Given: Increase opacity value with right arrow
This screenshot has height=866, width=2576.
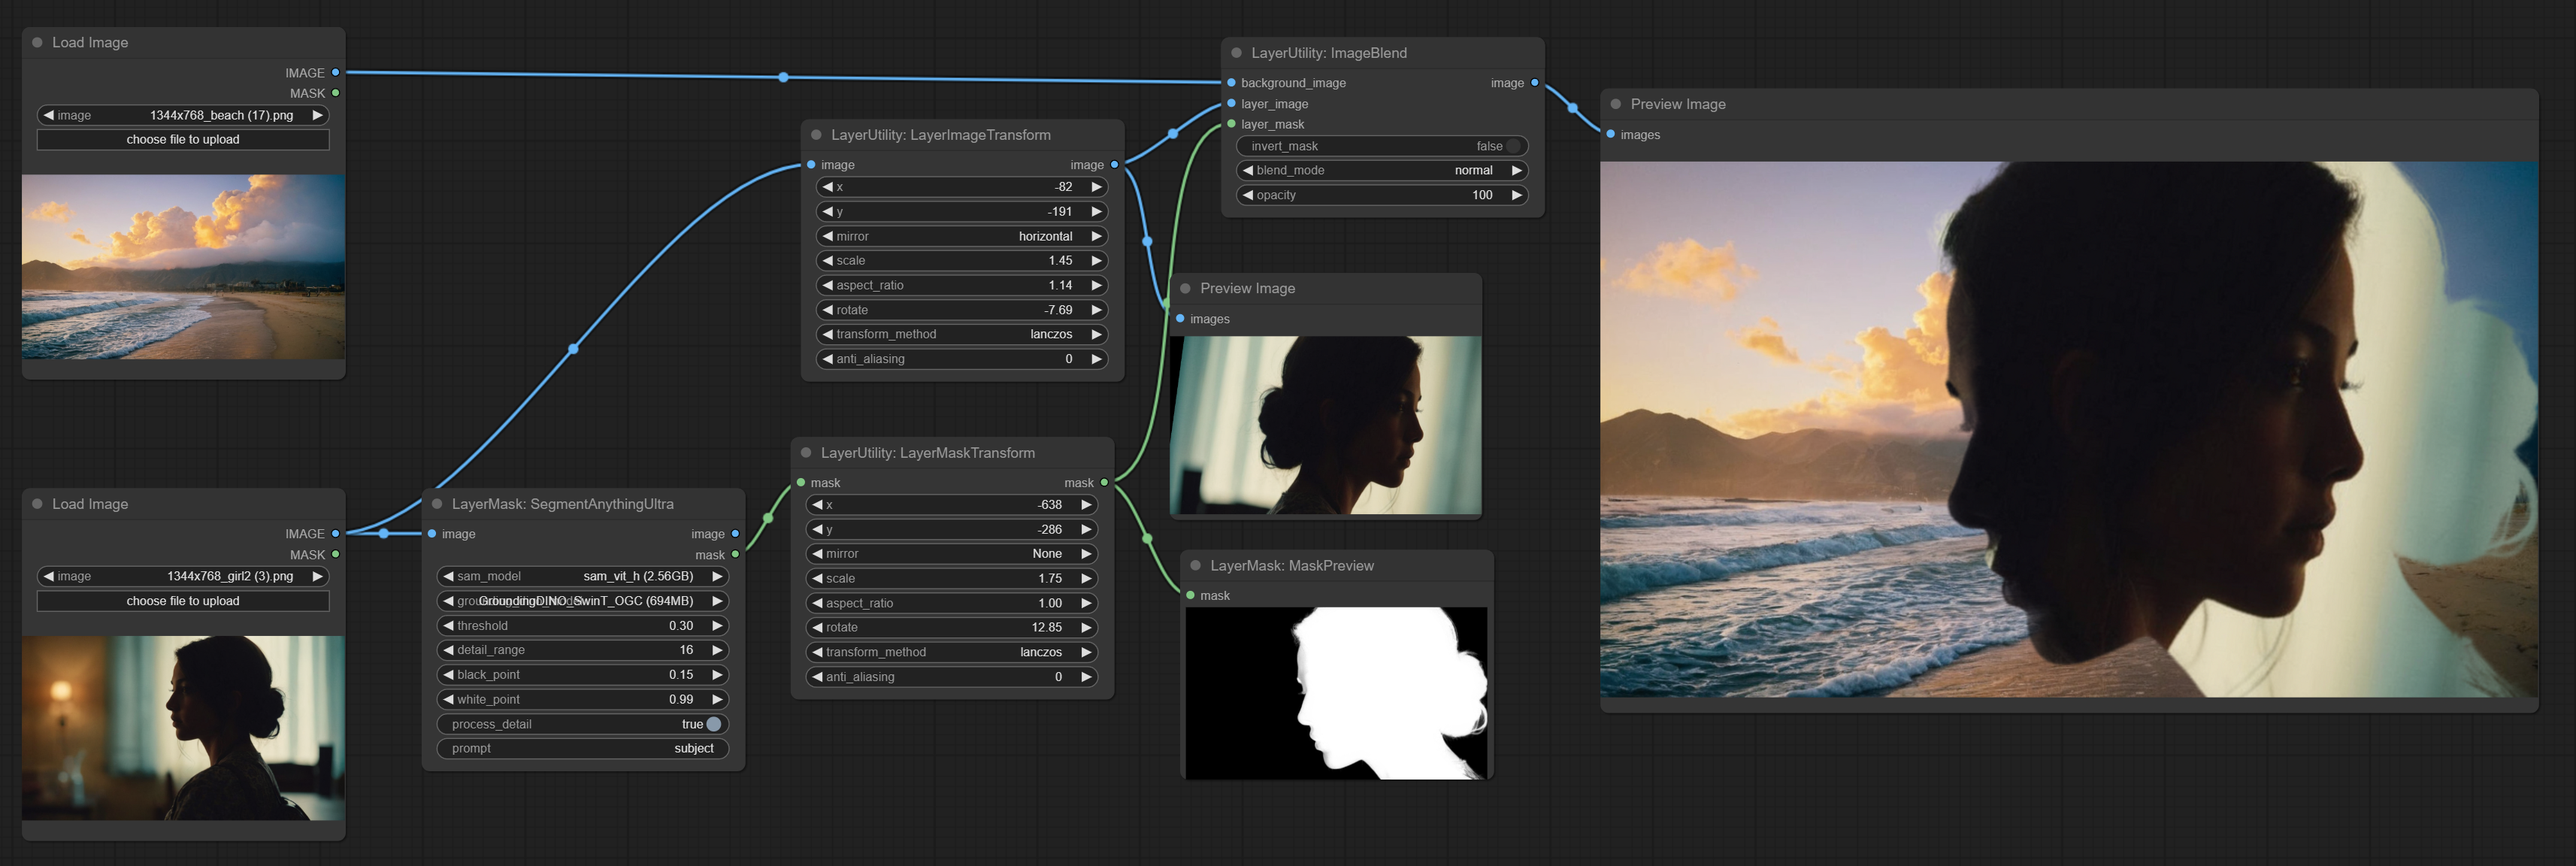Looking at the screenshot, I should (x=1516, y=196).
